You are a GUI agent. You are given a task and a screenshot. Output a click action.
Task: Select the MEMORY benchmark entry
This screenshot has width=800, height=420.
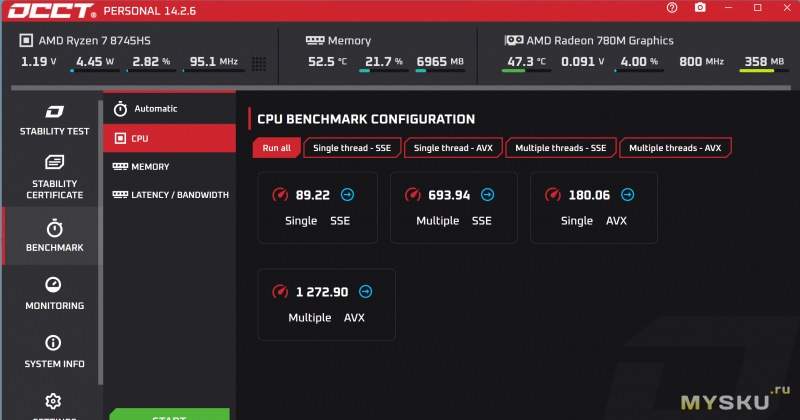coord(169,166)
